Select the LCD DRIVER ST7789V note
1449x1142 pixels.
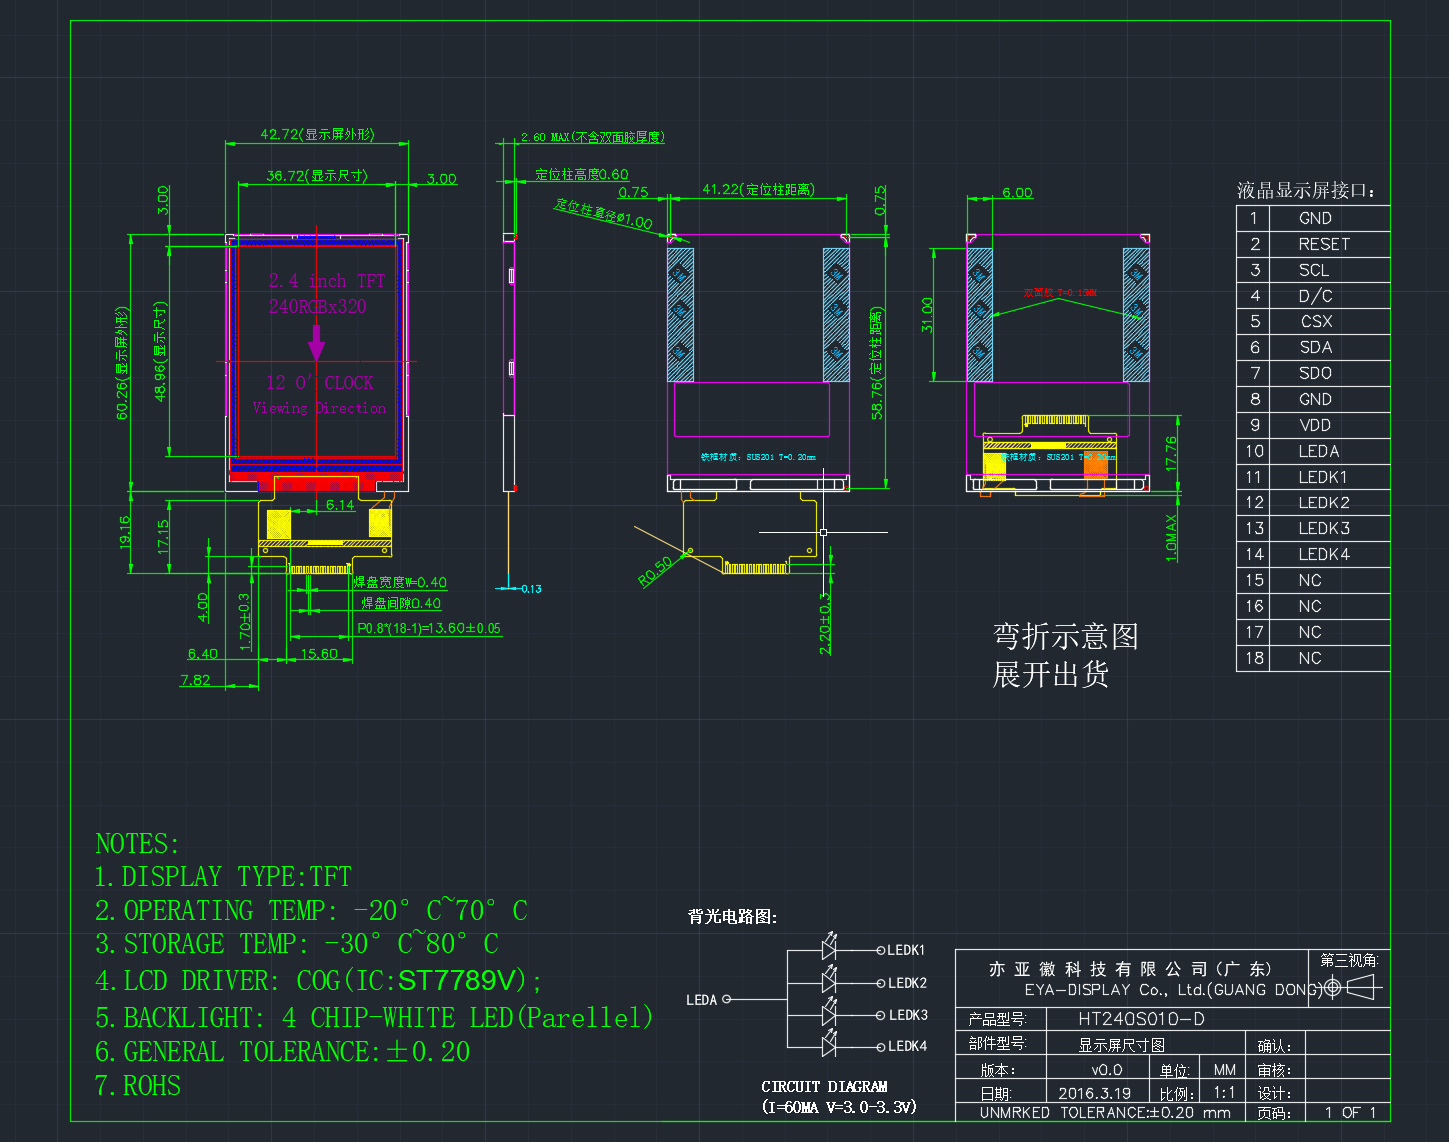[319, 981]
